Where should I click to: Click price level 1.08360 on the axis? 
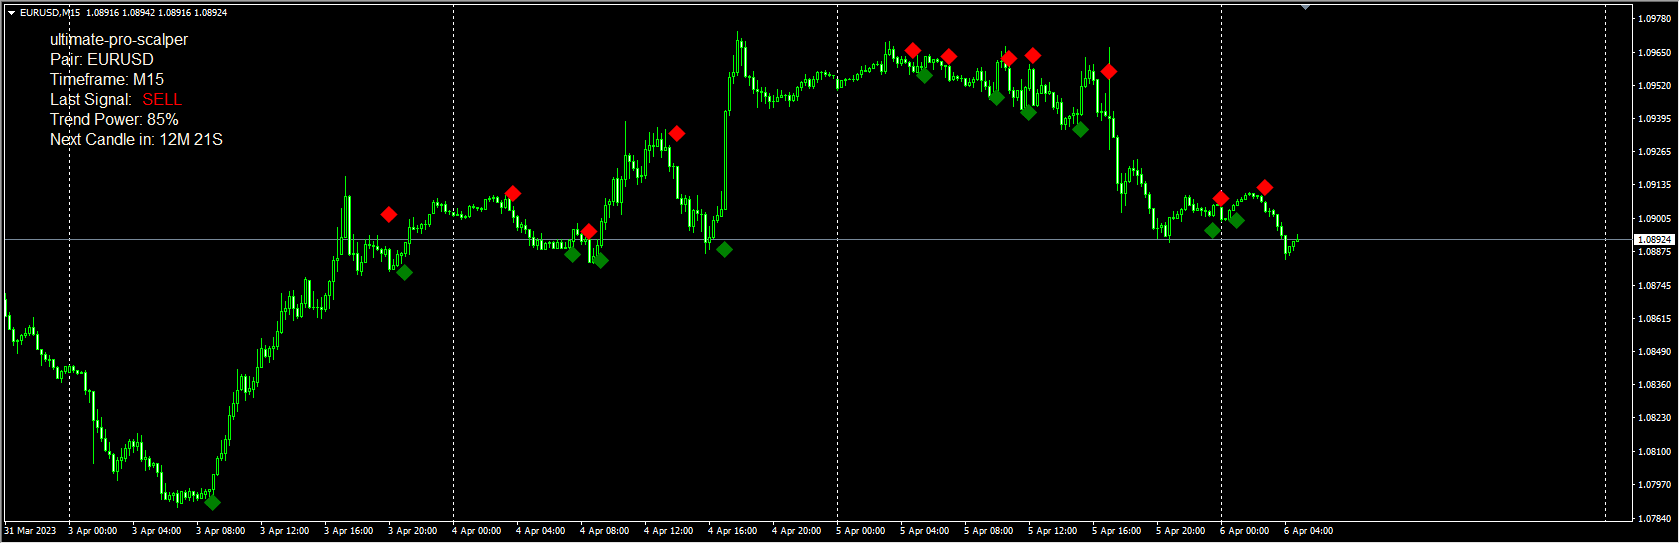[1655, 385]
